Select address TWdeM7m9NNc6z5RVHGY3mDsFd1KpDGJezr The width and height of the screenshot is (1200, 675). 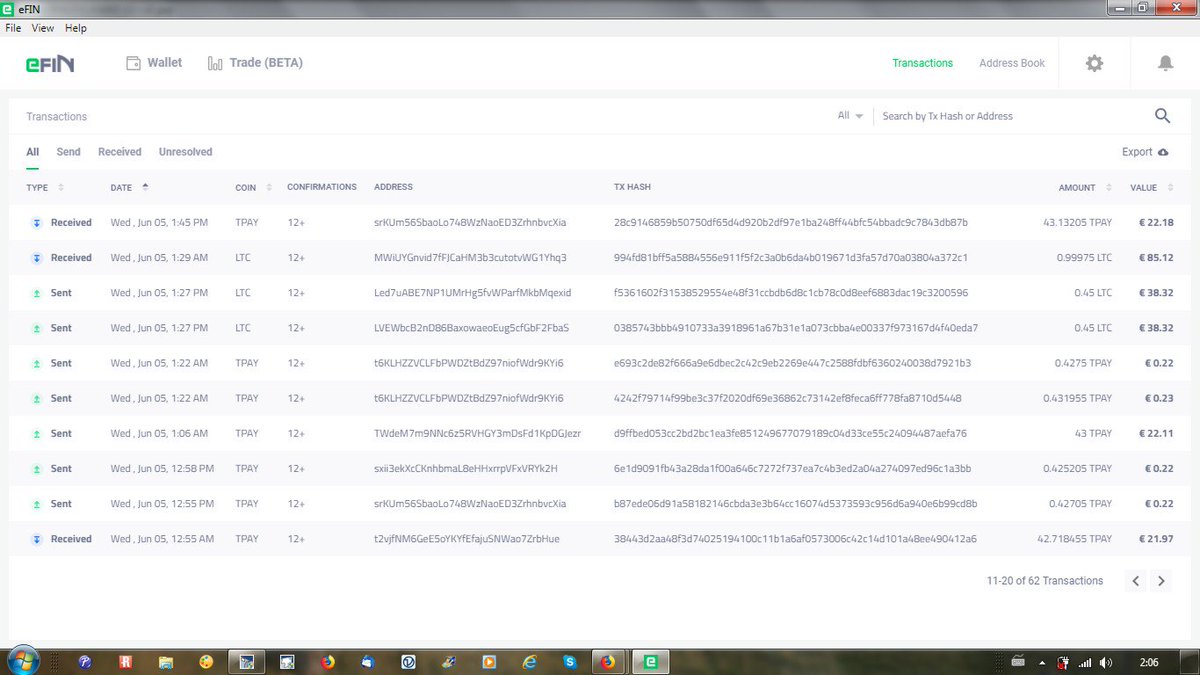[x=477, y=433]
